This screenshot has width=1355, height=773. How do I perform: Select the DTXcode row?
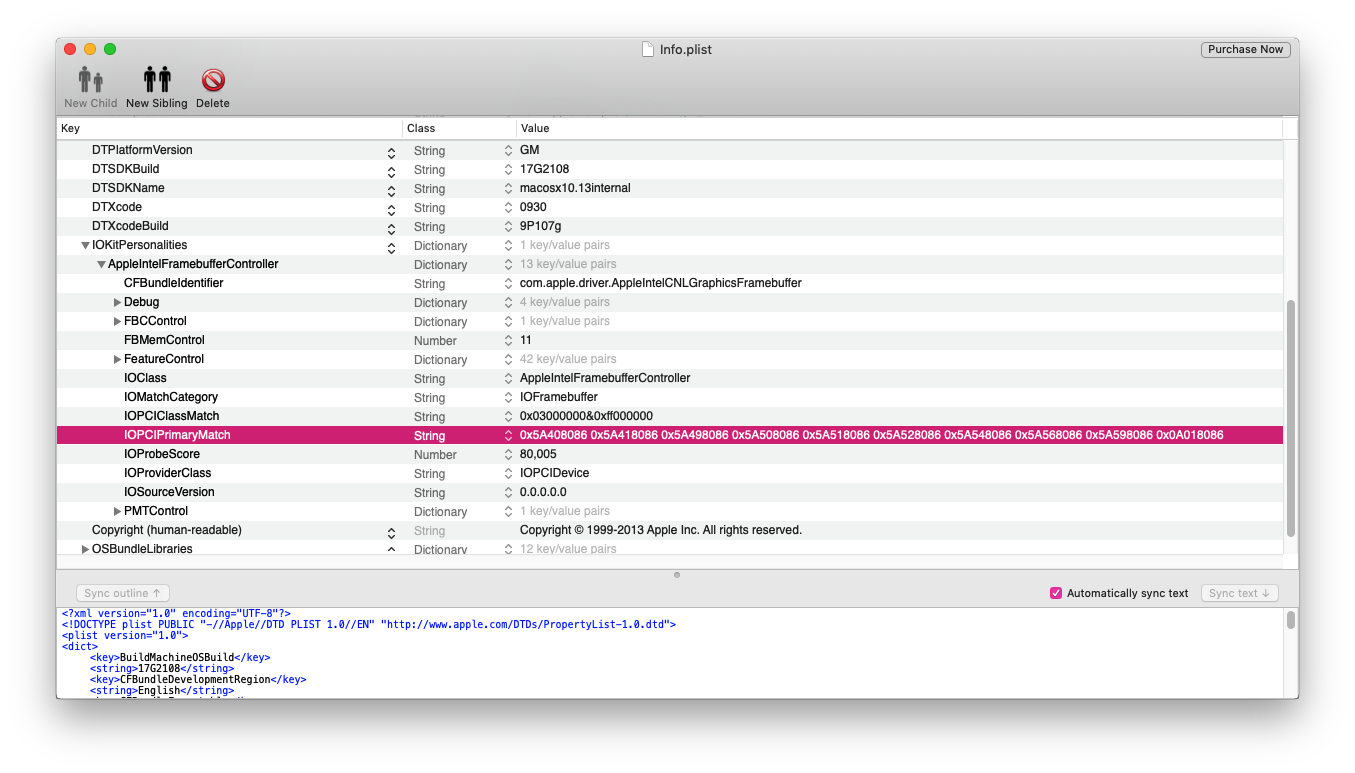670,207
